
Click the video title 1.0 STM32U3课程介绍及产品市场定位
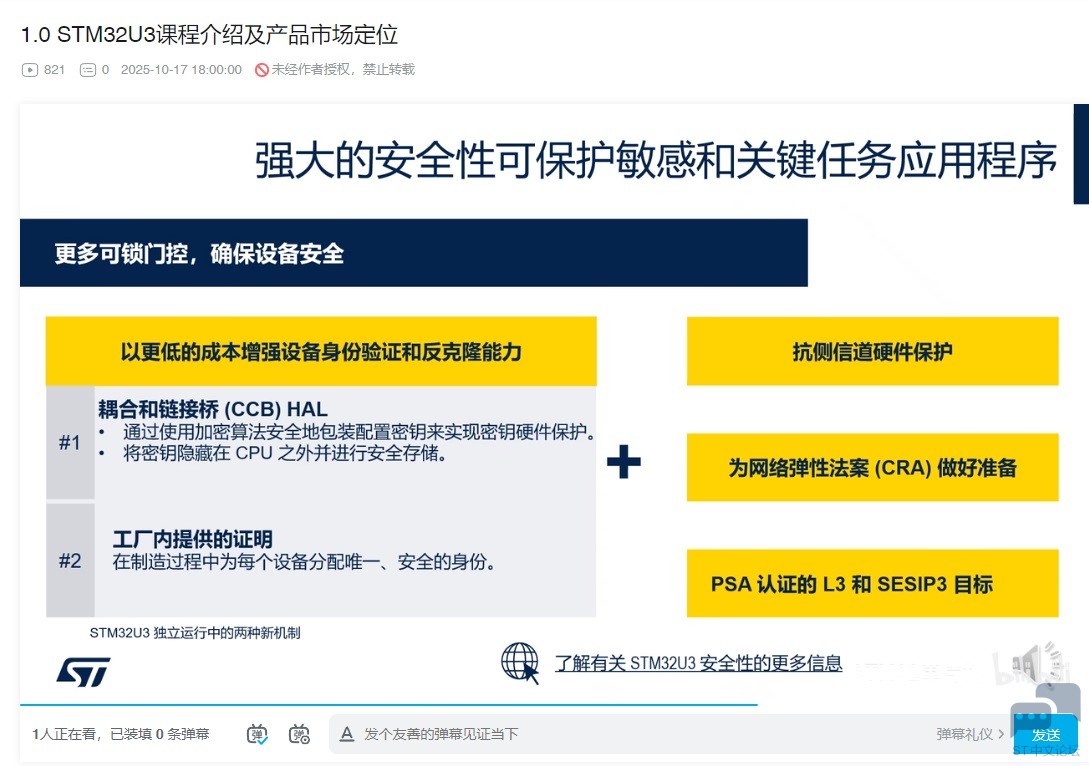210,34
